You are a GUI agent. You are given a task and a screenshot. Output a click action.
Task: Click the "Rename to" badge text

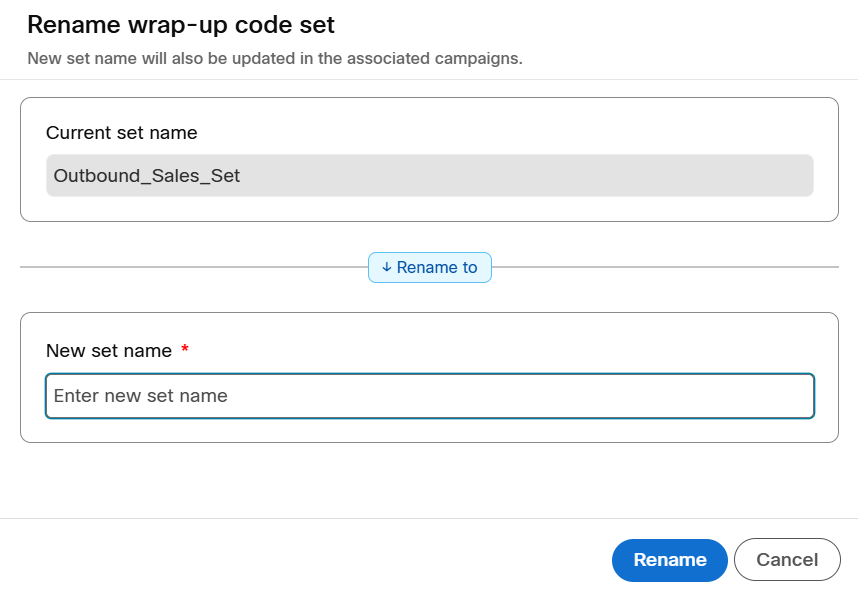437,268
